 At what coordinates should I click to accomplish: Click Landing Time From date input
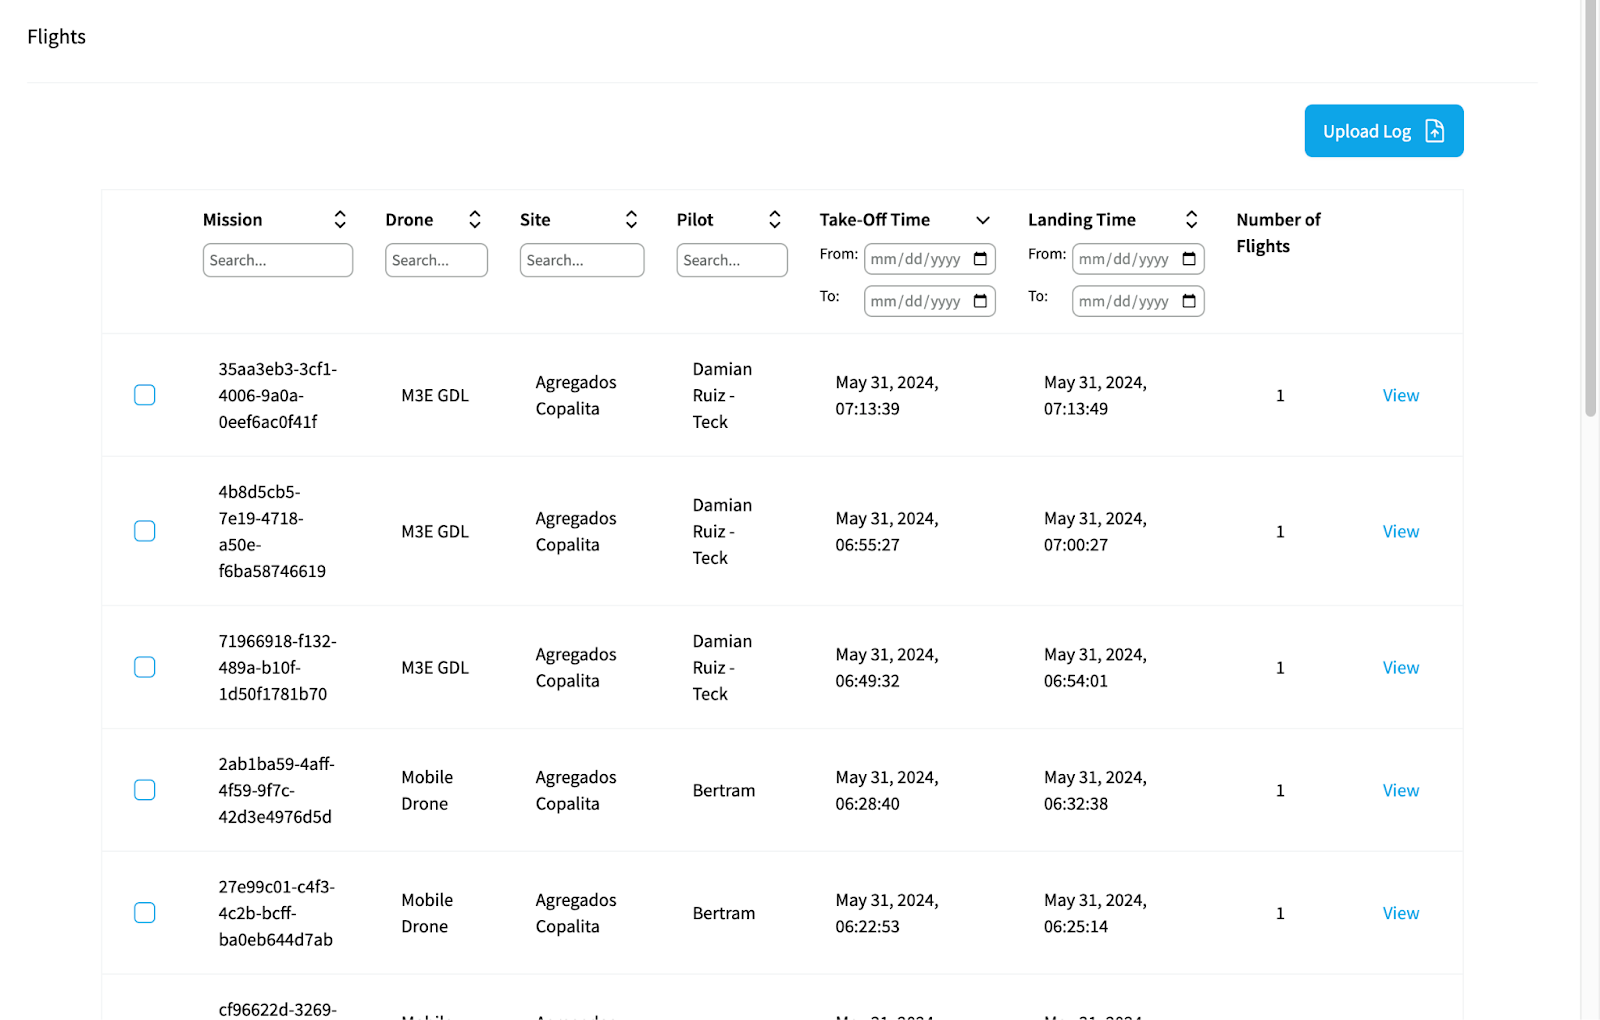tap(1138, 259)
